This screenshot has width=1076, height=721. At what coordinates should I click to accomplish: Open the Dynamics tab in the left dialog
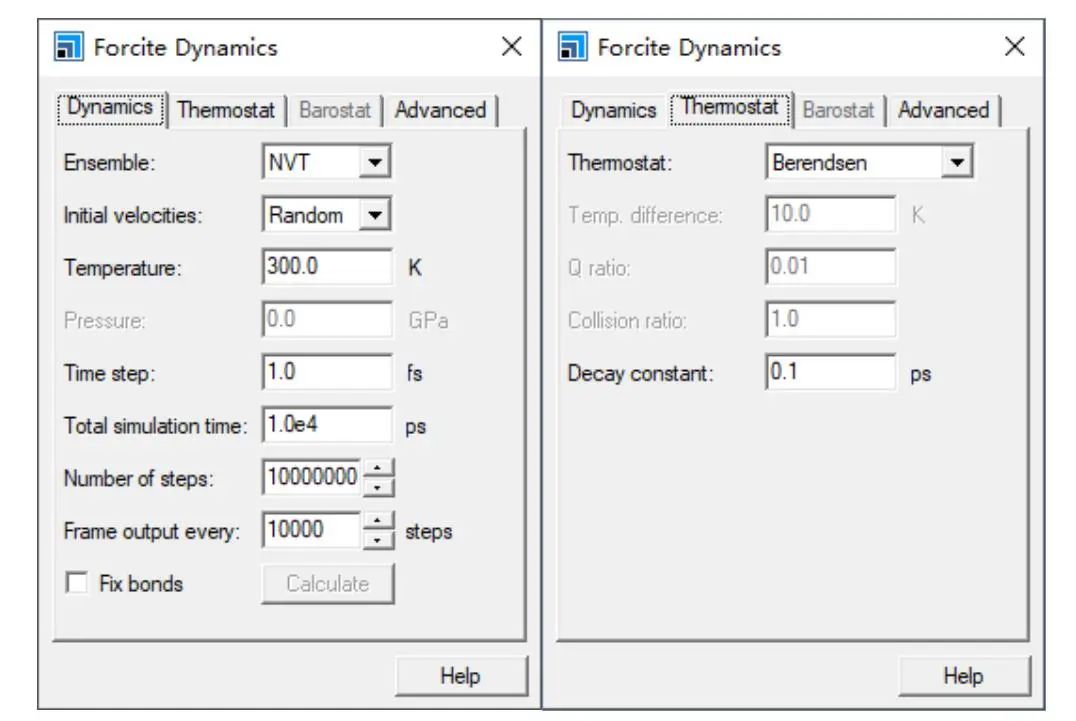[x=110, y=108]
